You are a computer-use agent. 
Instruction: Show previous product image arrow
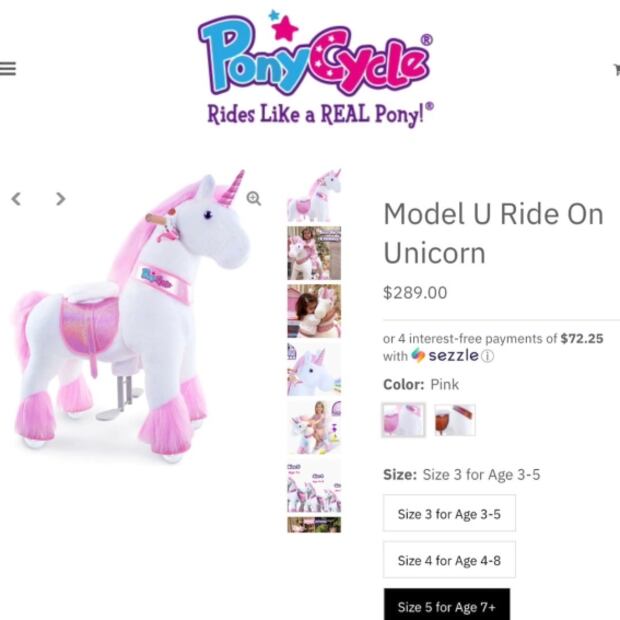(x=16, y=199)
